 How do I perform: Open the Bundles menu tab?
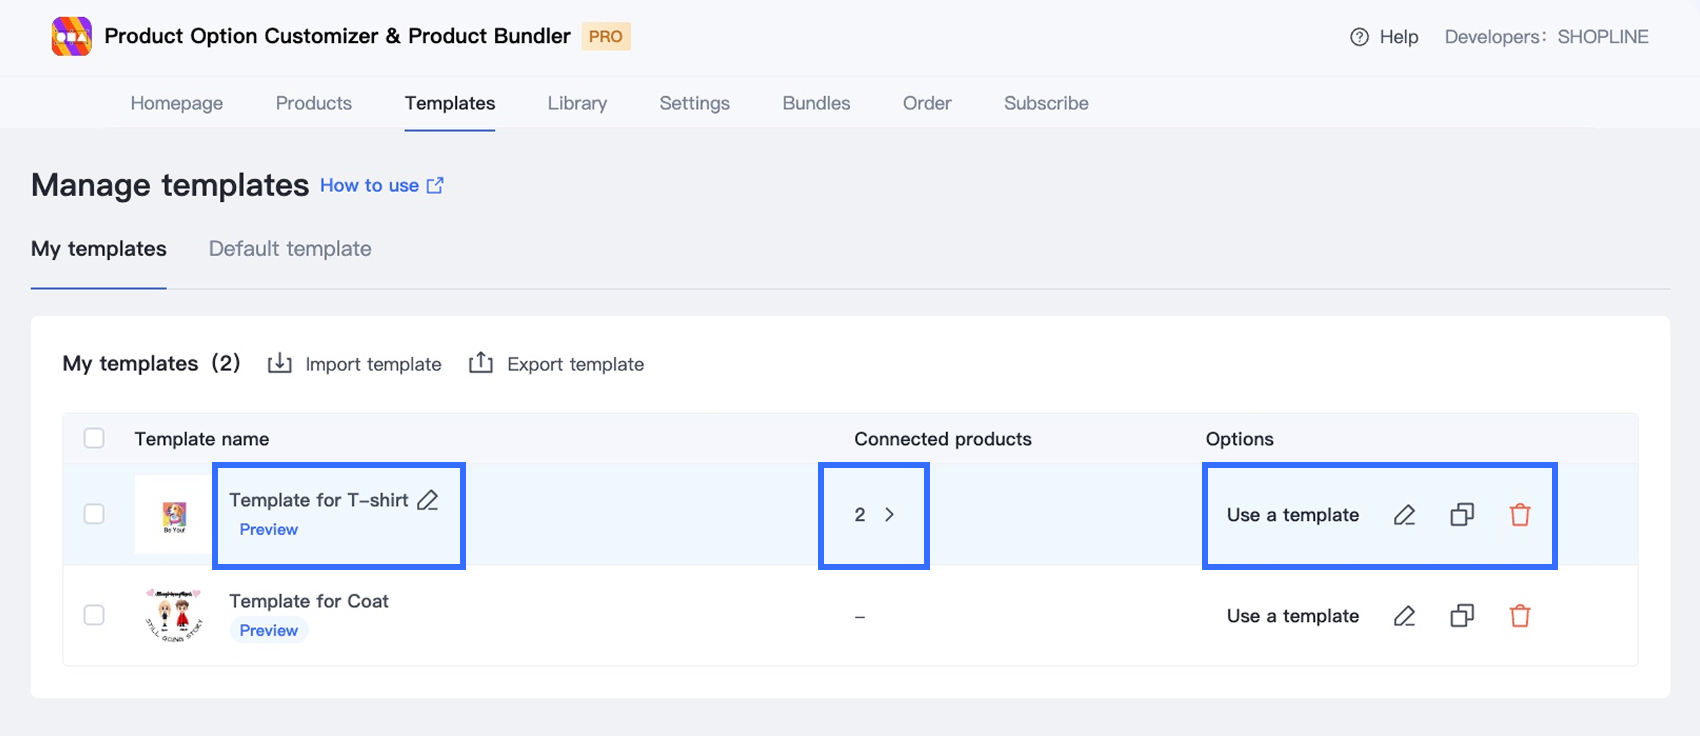click(x=816, y=103)
